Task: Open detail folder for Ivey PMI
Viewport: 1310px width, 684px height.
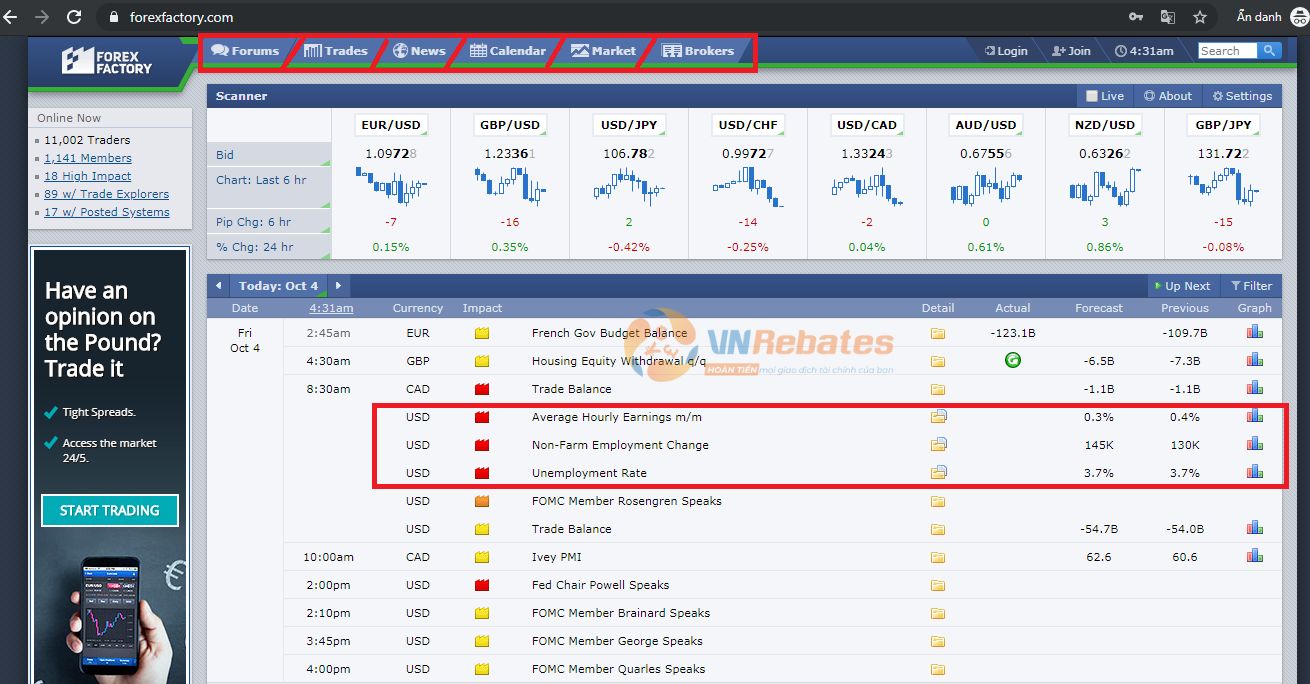Action: (x=938, y=557)
